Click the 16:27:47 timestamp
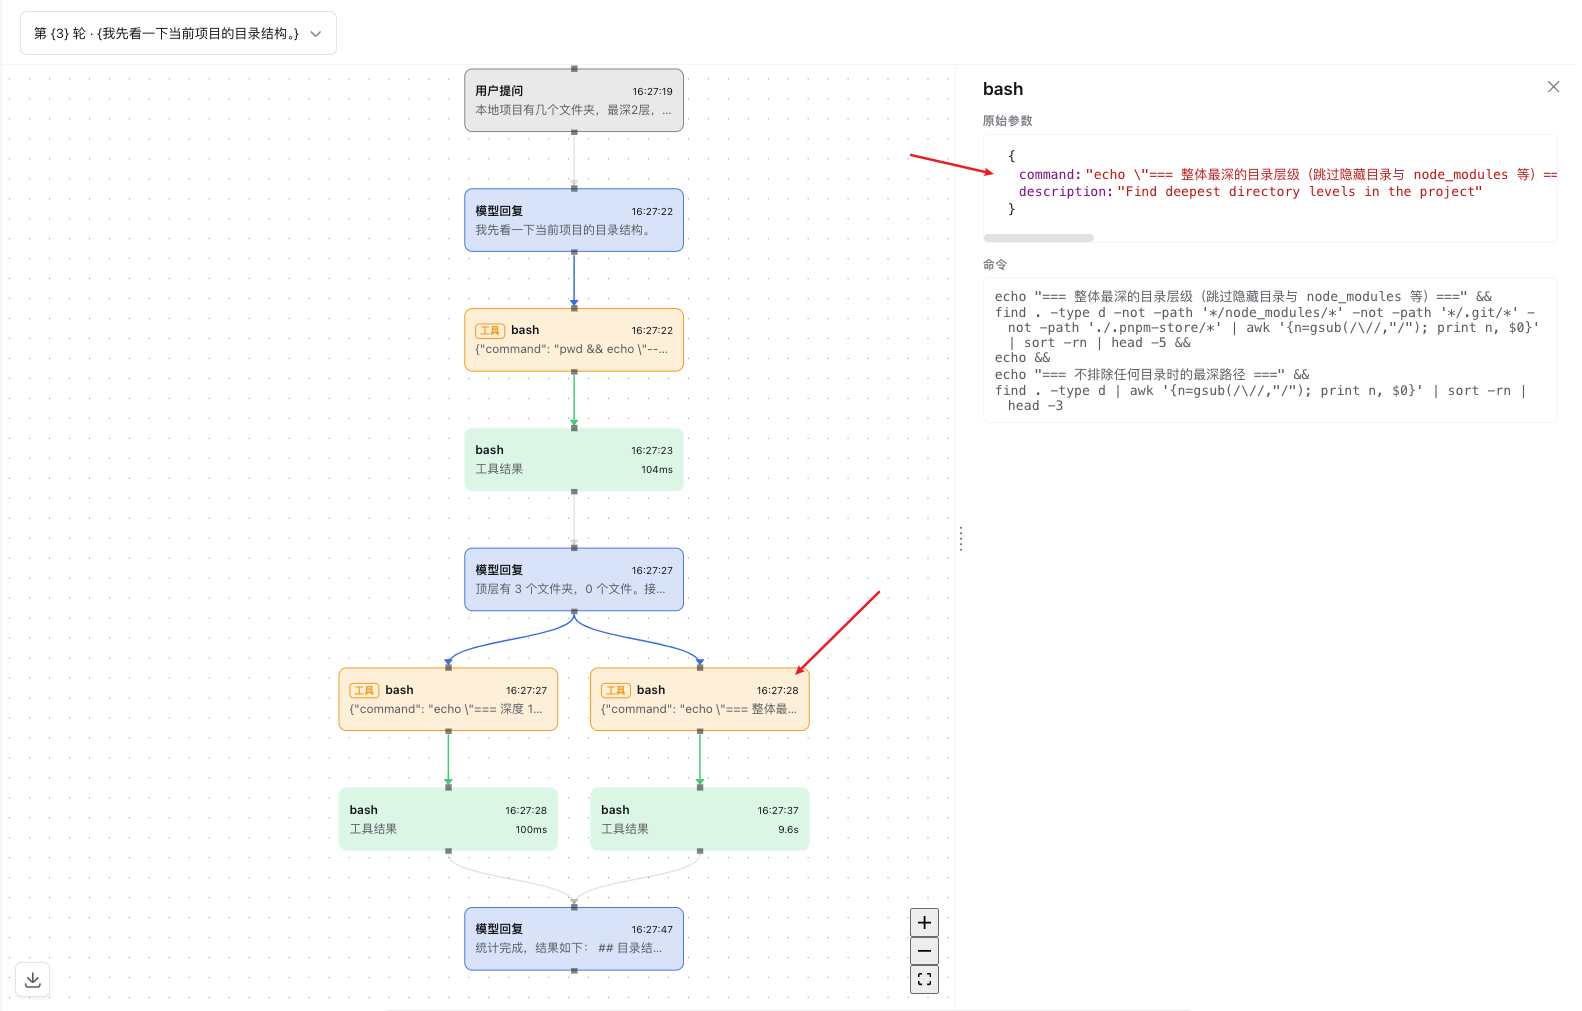Image resolution: width=1582 pixels, height=1011 pixels. coord(652,929)
